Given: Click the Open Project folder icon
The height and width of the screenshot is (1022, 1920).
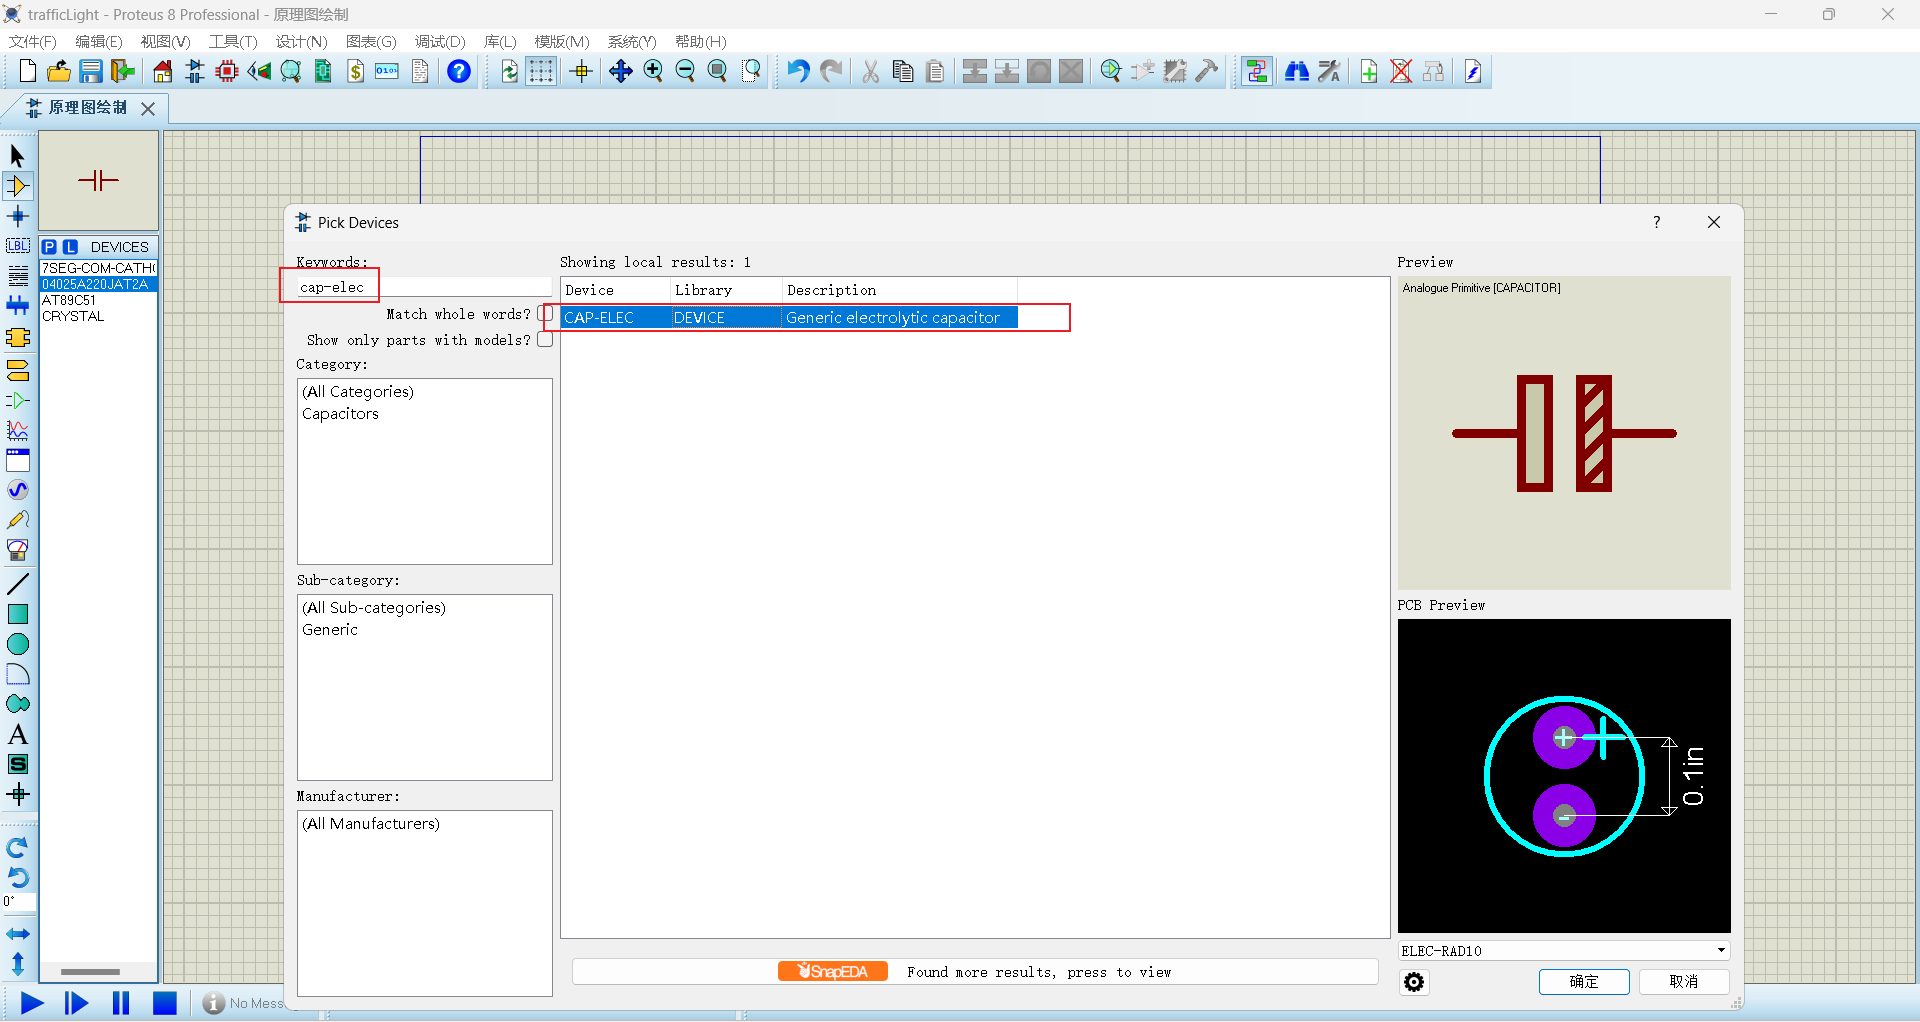Looking at the screenshot, I should (x=59, y=71).
